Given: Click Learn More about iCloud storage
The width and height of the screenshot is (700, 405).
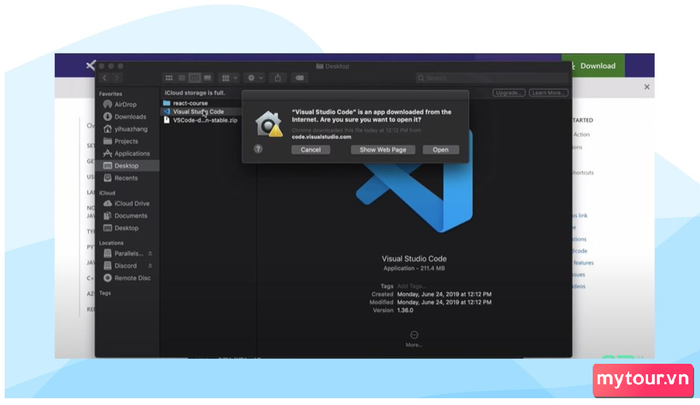Looking at the screenshot, I should click(x=549, y=93).
